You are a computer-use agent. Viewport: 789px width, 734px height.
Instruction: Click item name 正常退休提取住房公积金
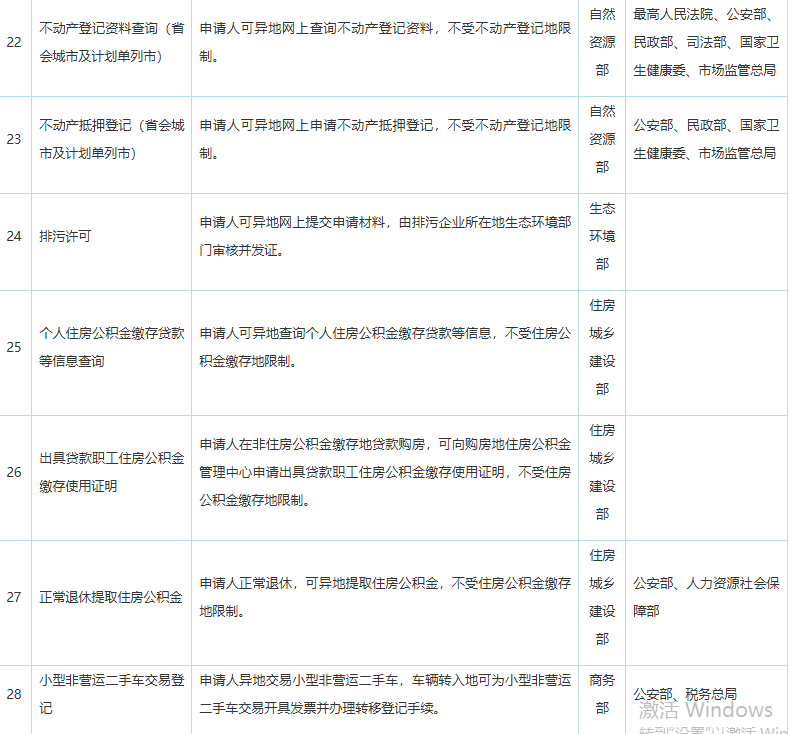pos(111,597)
